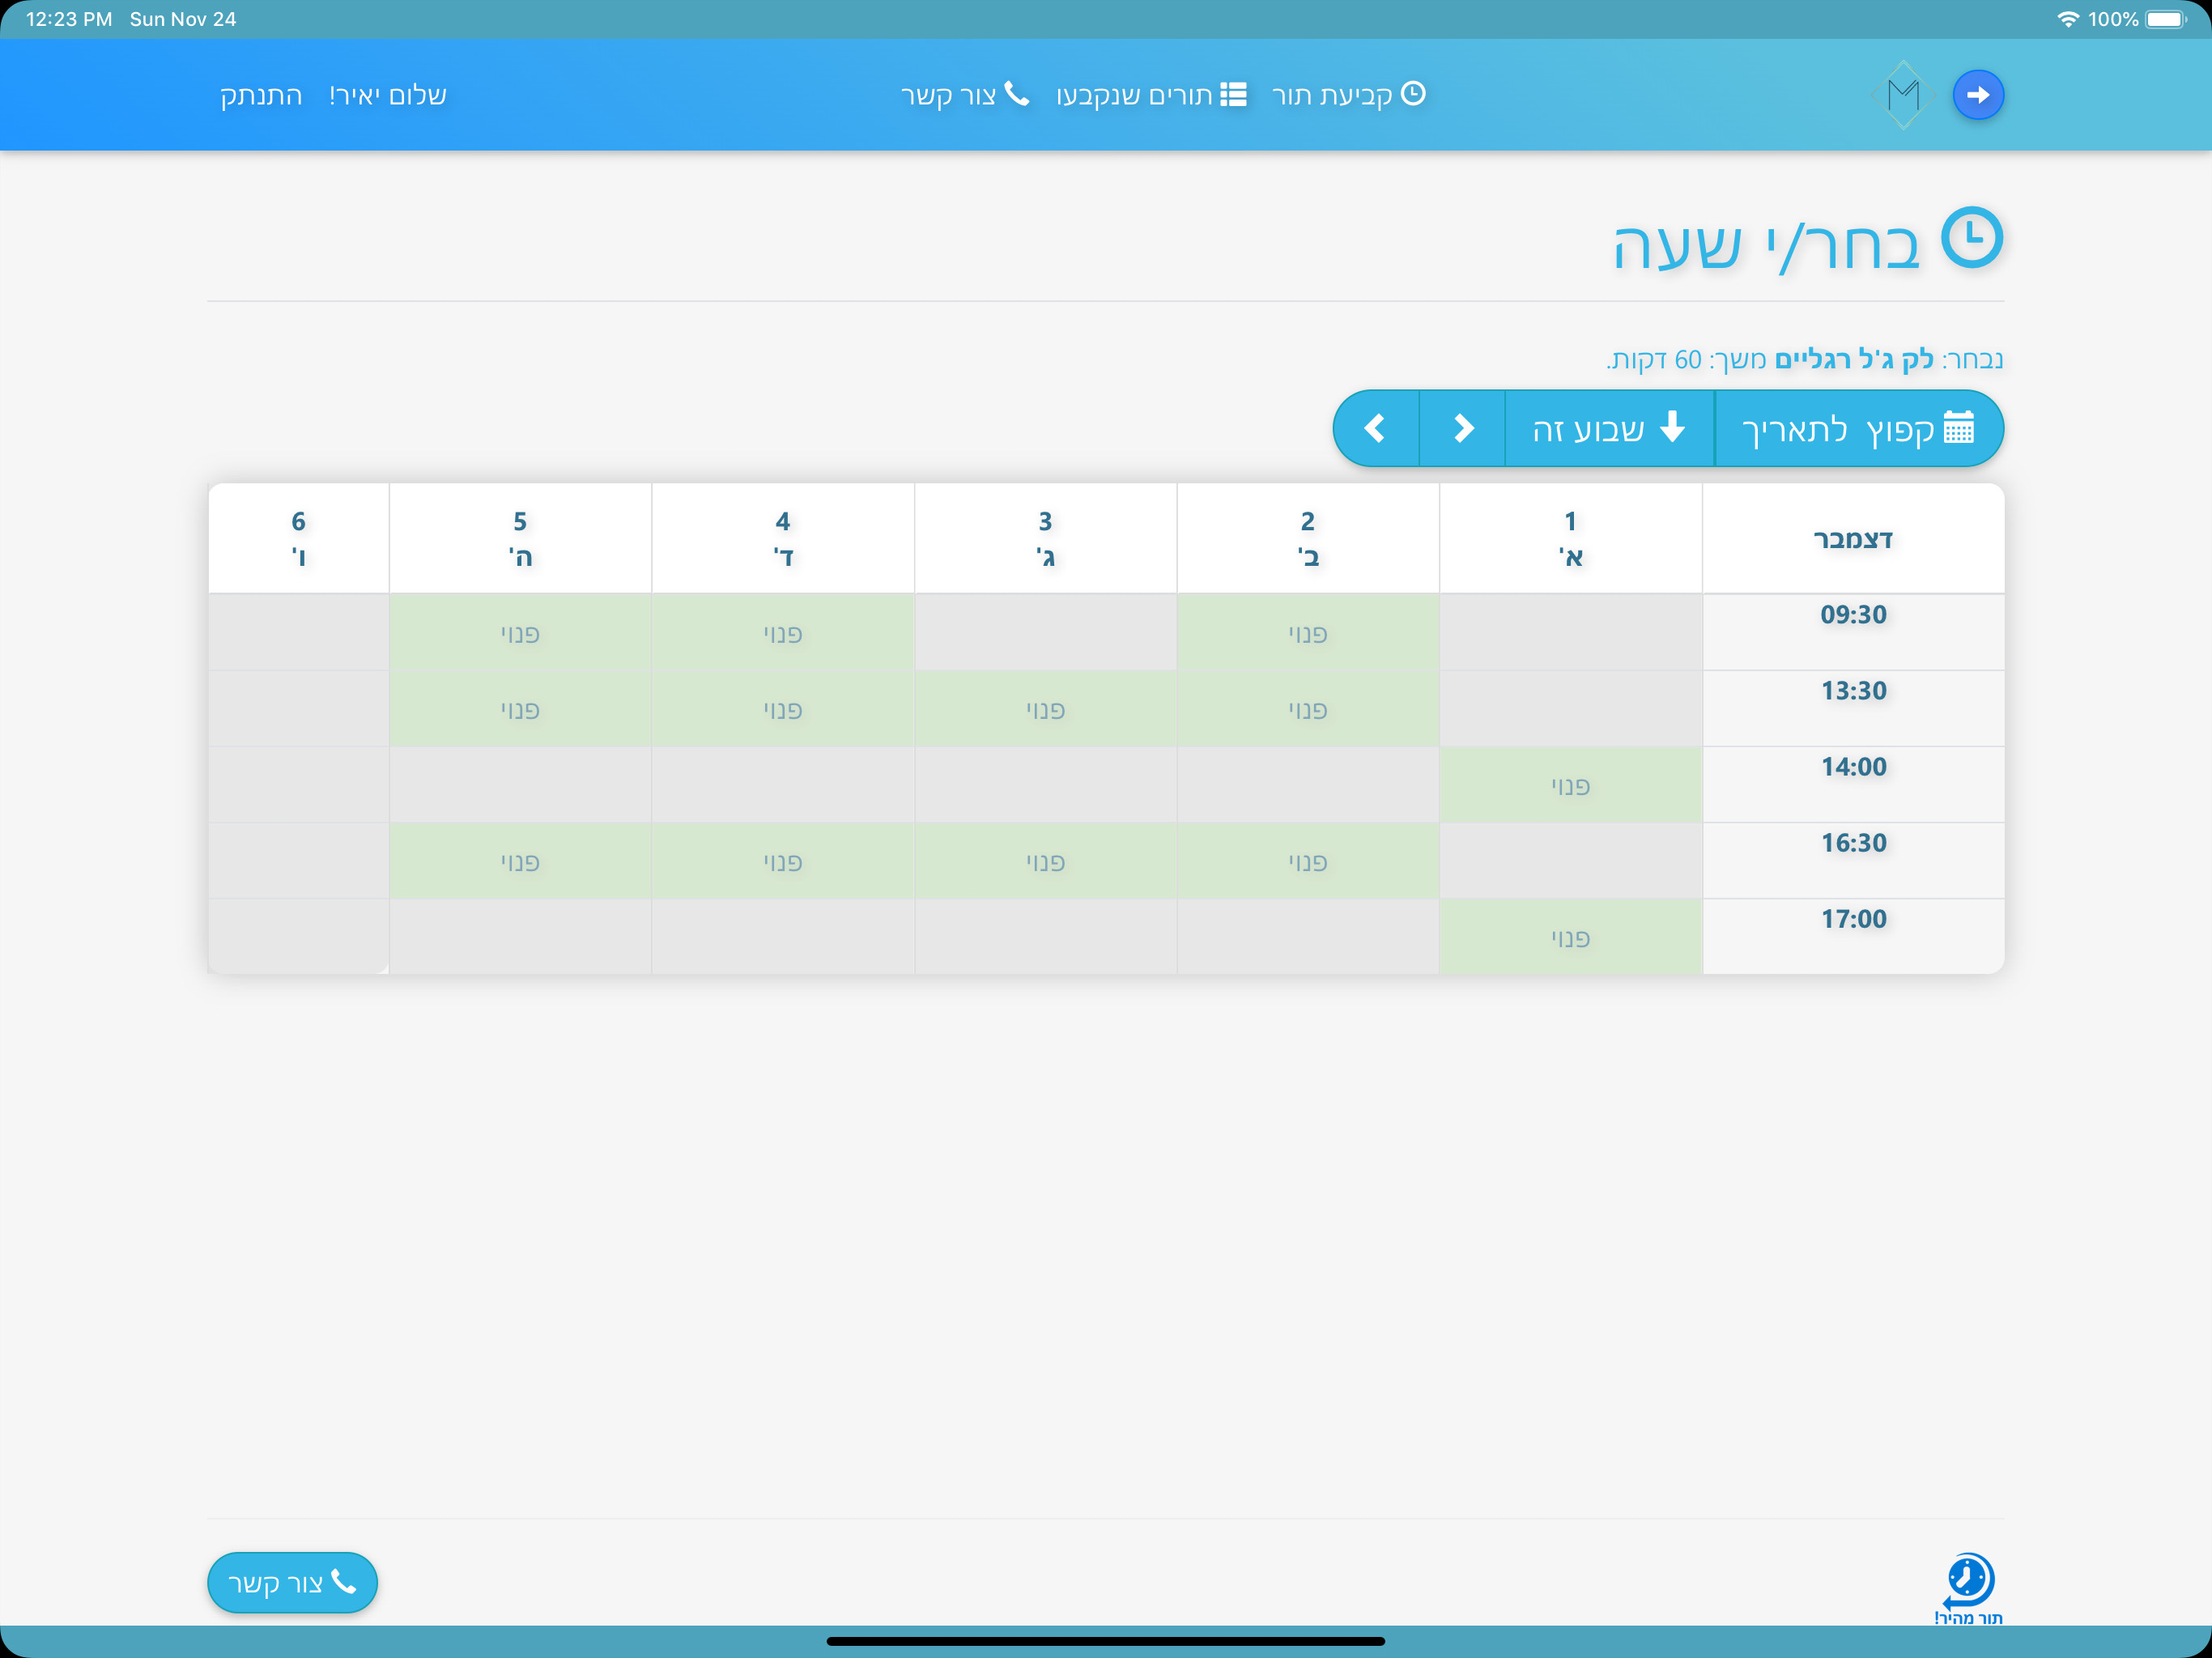Click שבוע זה this week button
Screen dimensions: 2212x1658
point(1609,429)
